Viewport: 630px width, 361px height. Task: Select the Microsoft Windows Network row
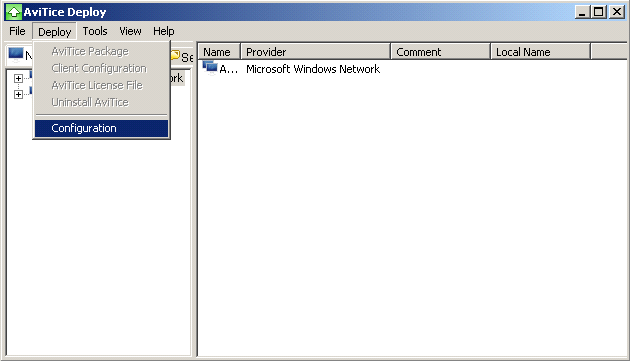pyautogui.click(x=412, y=69)
